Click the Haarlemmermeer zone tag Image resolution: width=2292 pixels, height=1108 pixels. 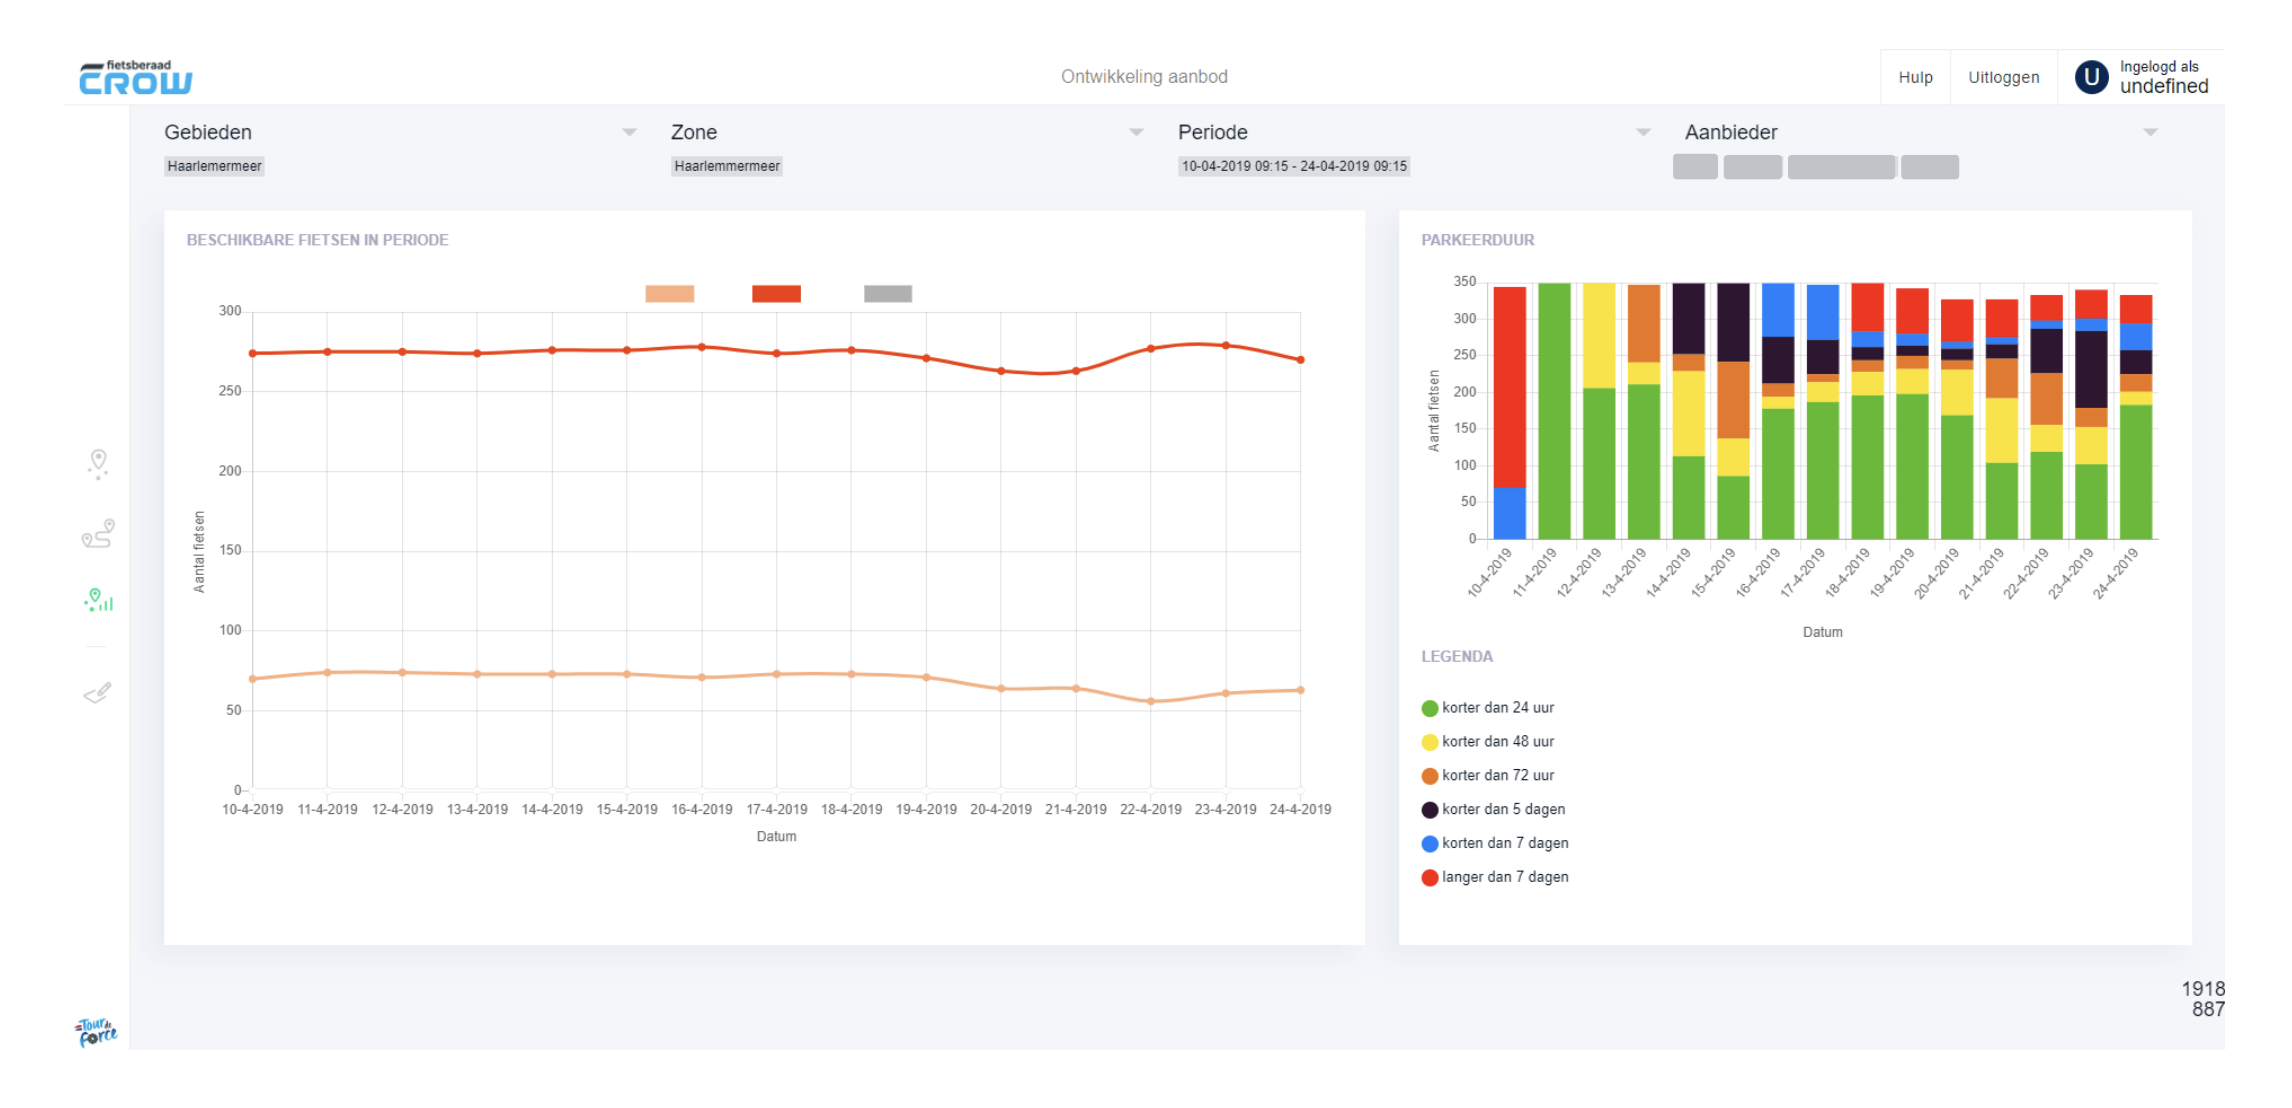[x=726, y=166]
